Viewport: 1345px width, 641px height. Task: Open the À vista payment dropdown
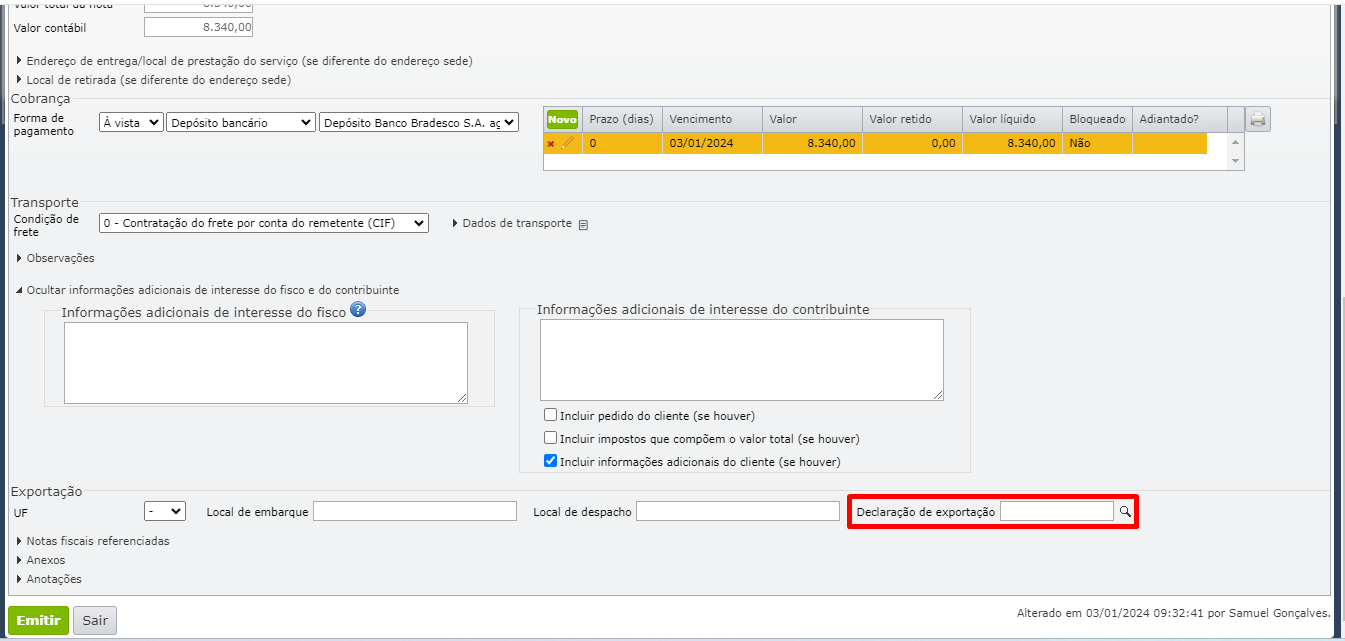pos(131,122)
